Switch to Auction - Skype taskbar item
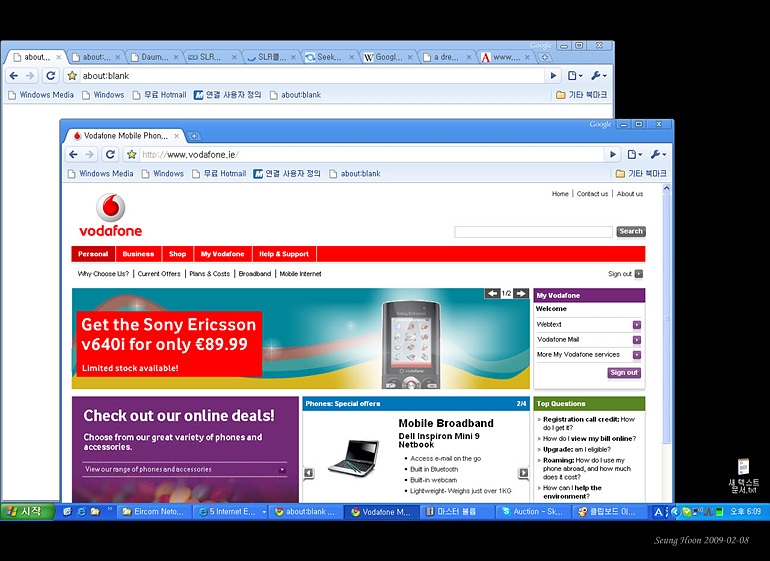 [533, 512]
